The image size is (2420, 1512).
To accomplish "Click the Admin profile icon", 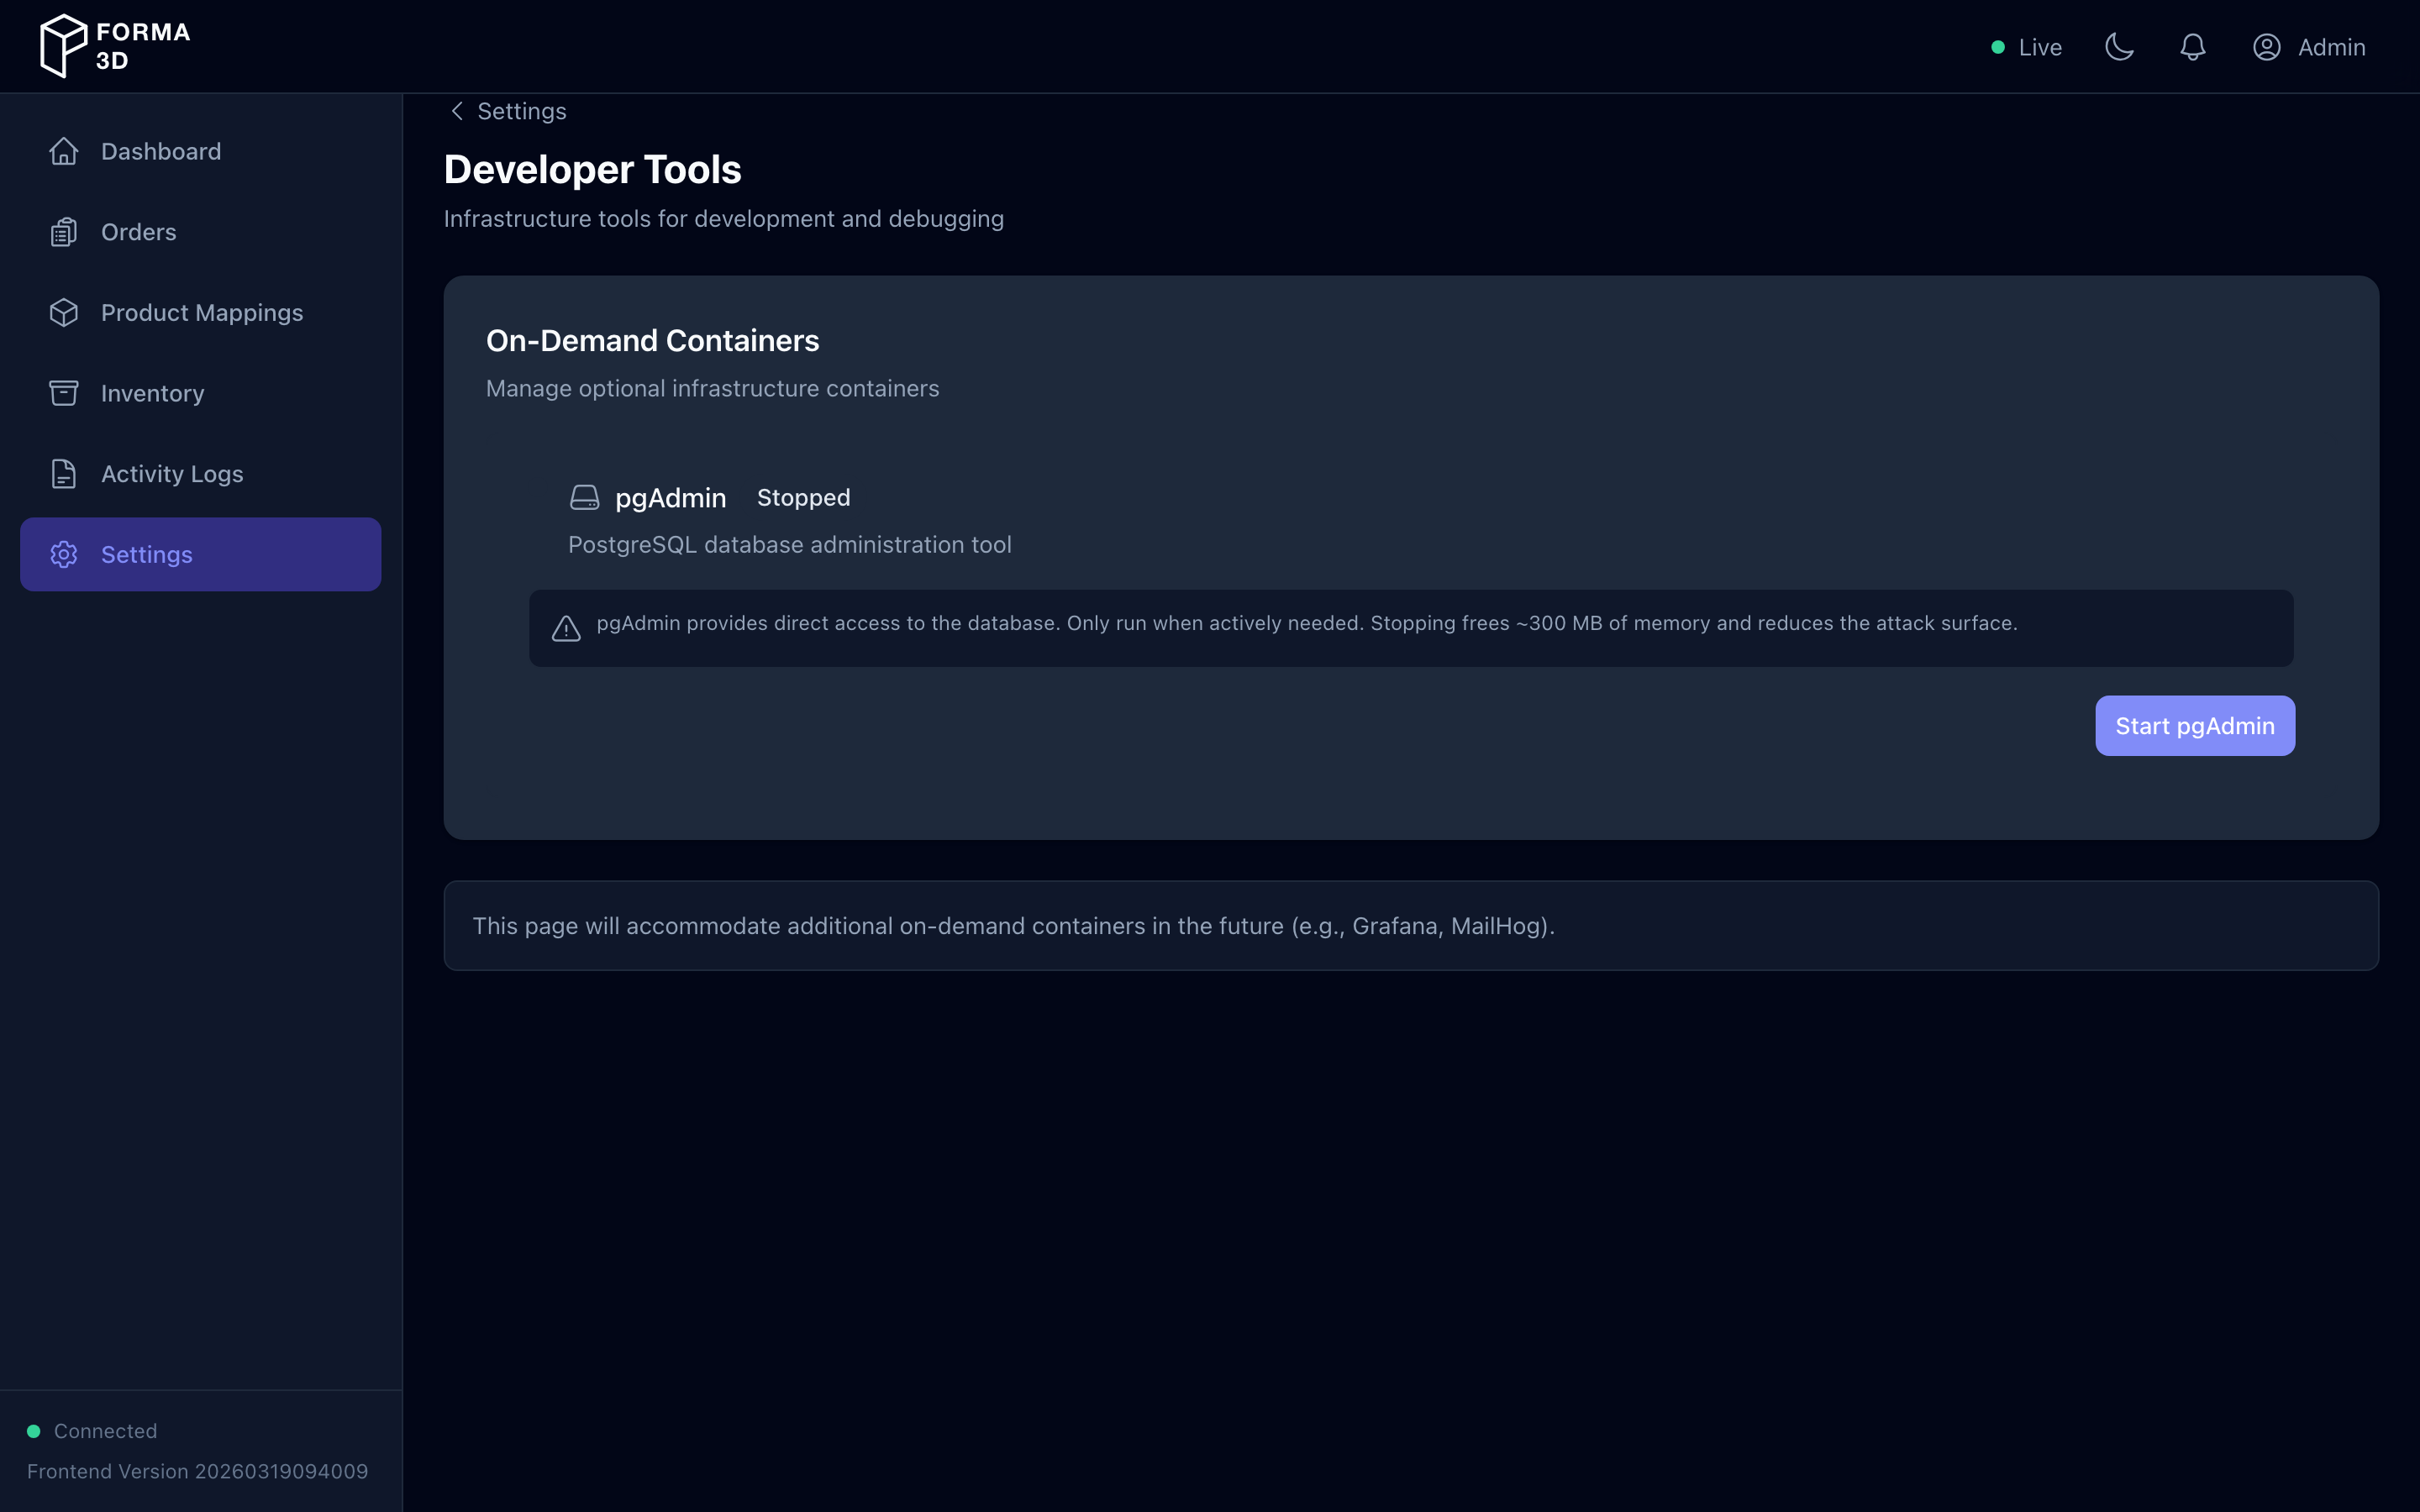I will [x=2266, y=46].
